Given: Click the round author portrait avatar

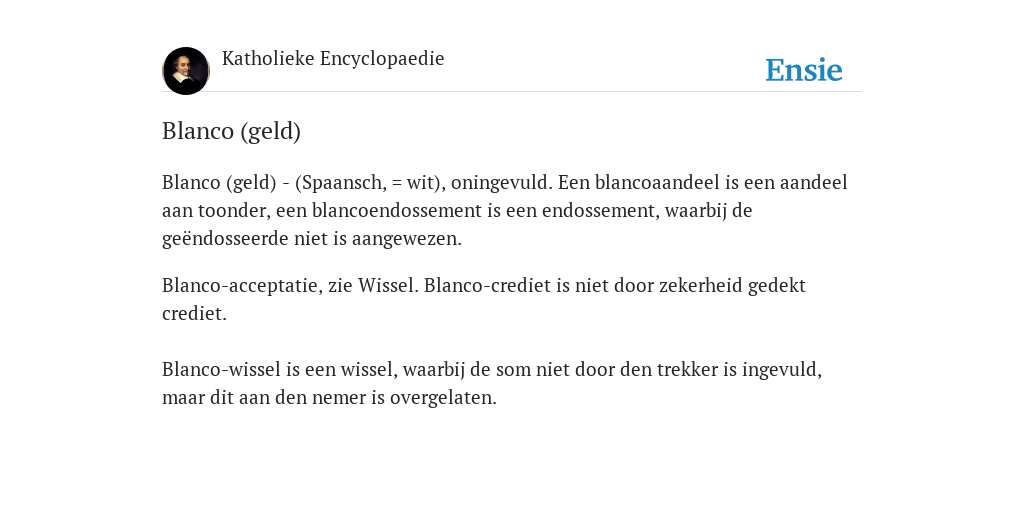Looking at the screenshot, I should coord(186,71).
